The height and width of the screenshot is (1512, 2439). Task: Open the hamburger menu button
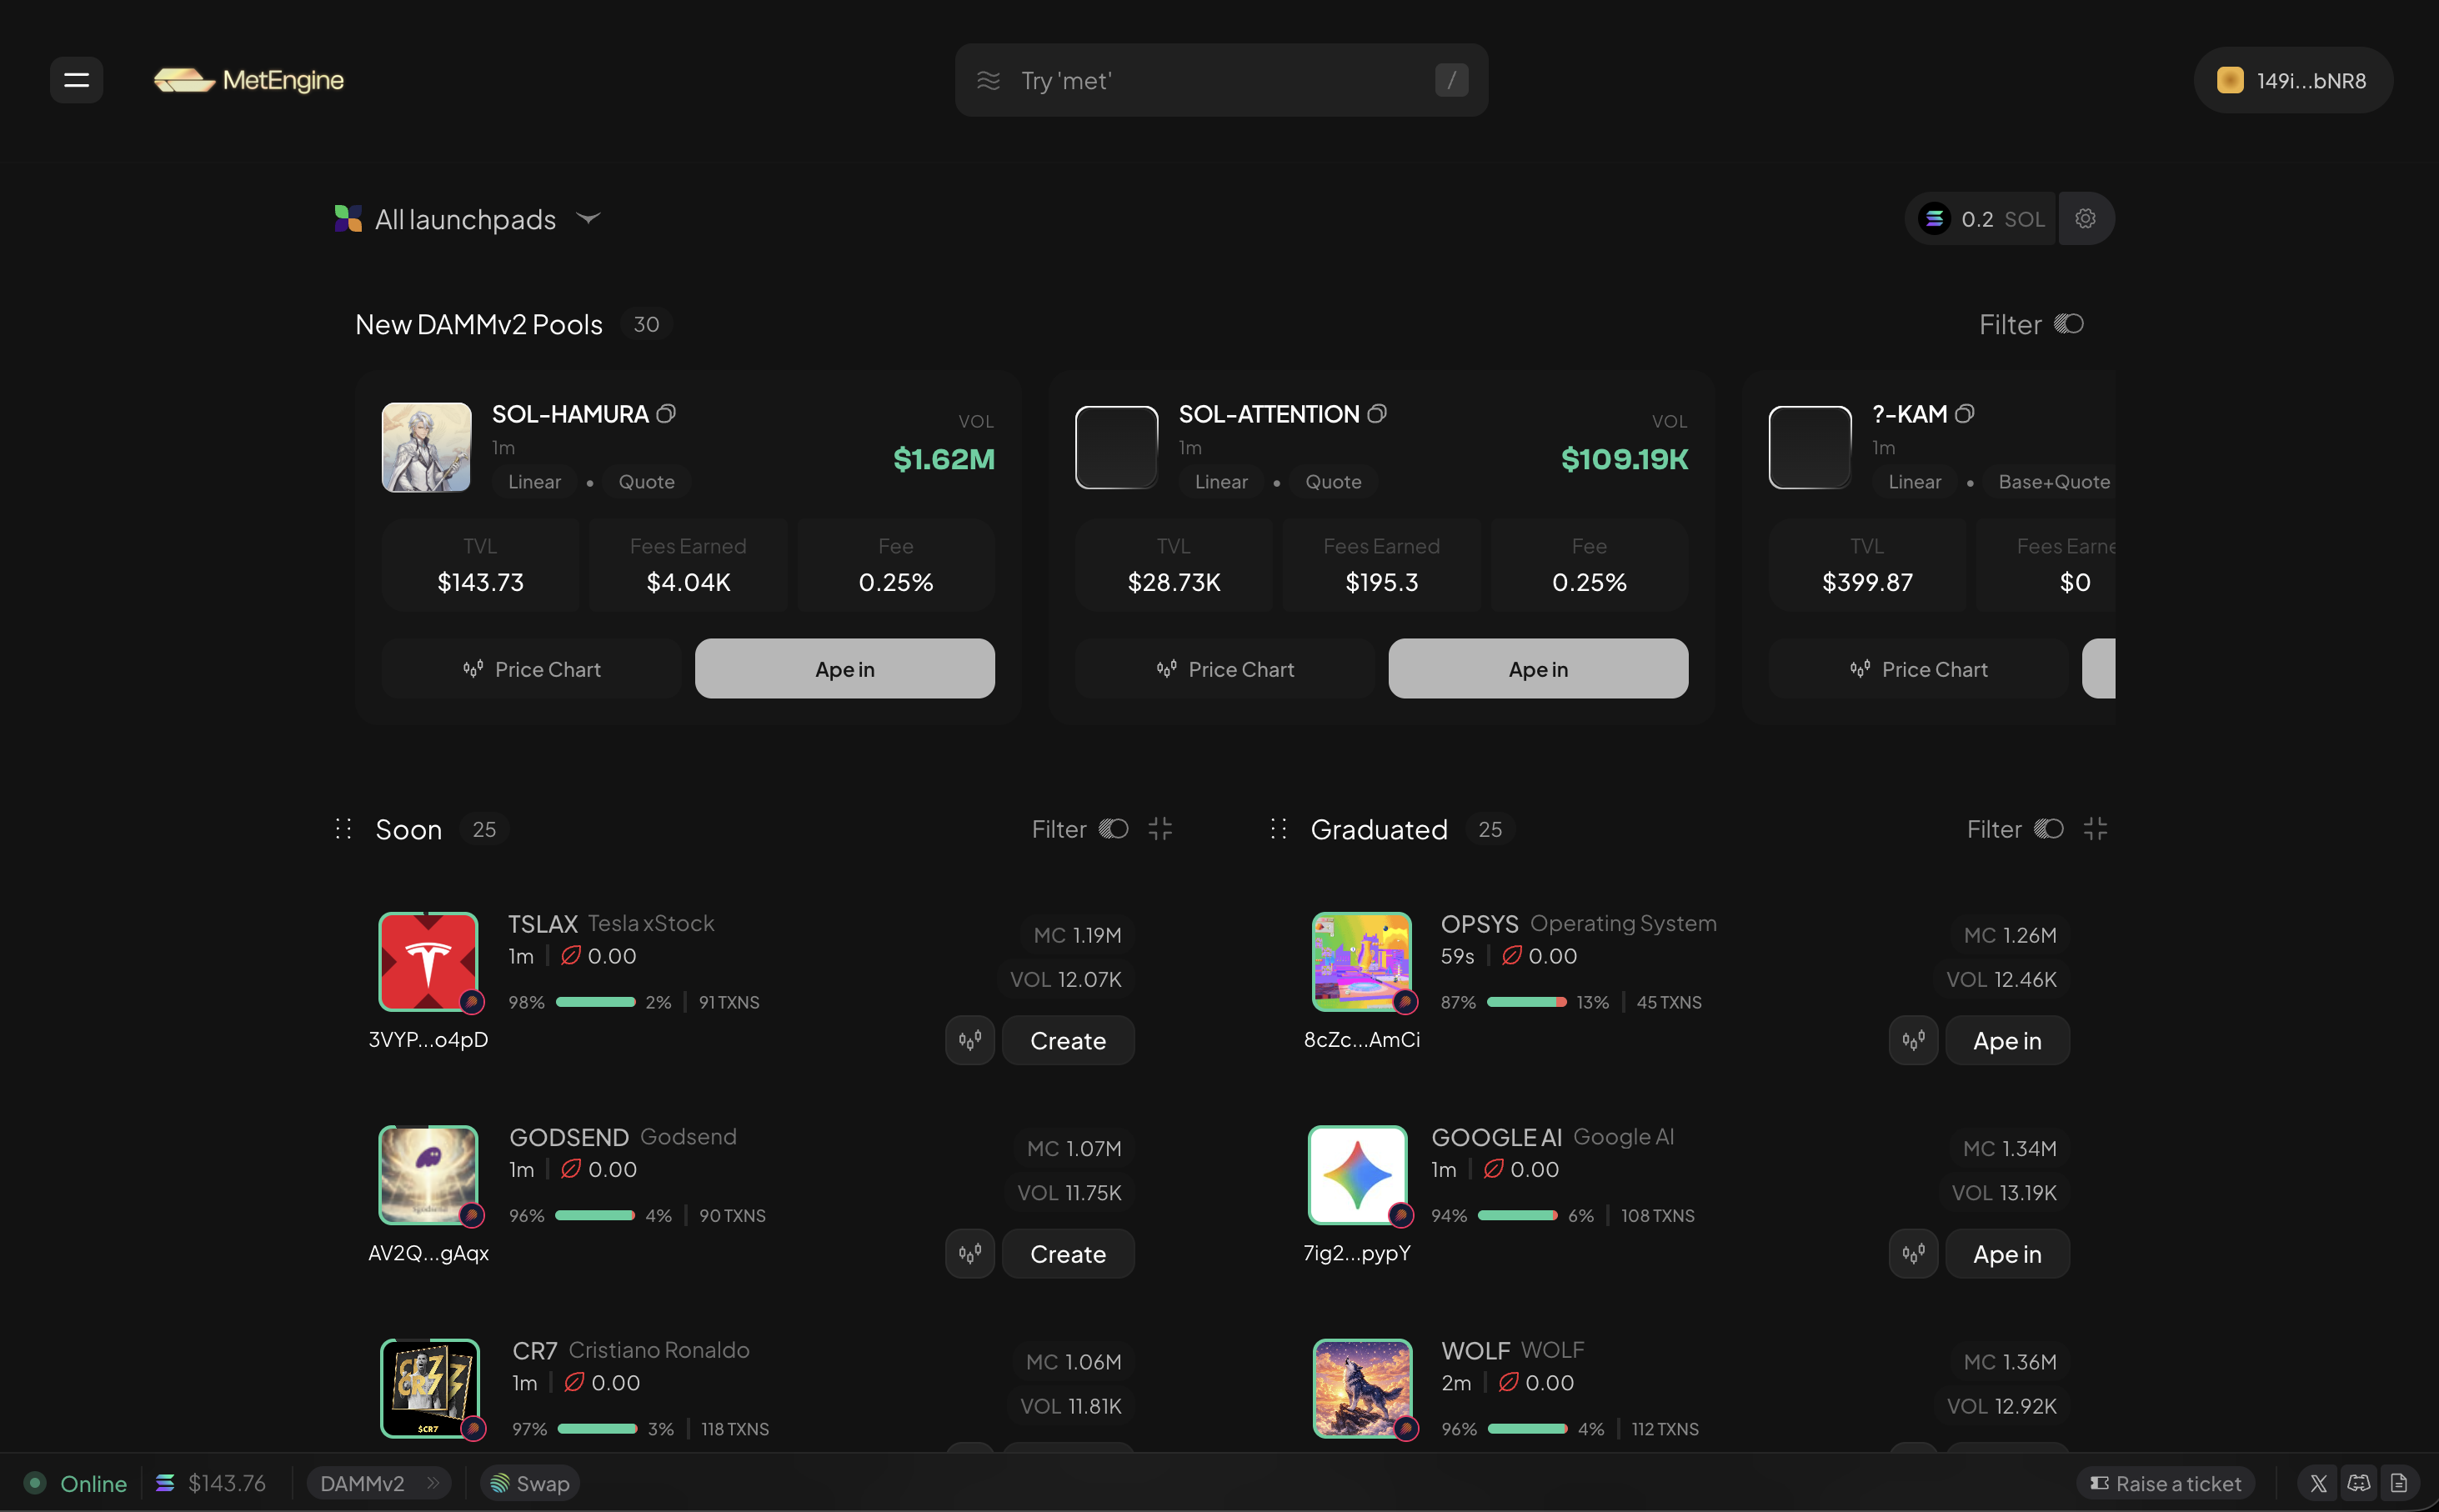point(77,80)
